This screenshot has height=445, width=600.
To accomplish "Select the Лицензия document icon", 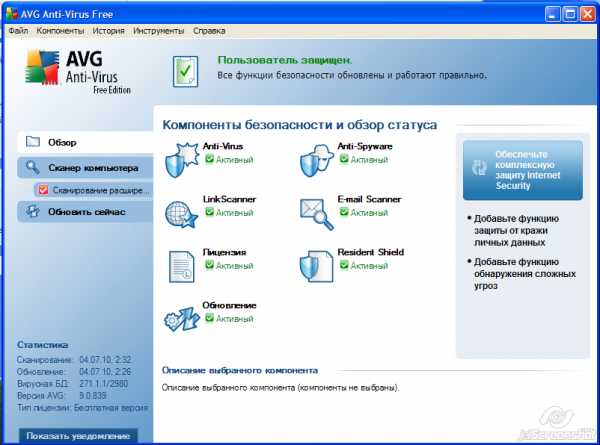I will coord(181,266).
